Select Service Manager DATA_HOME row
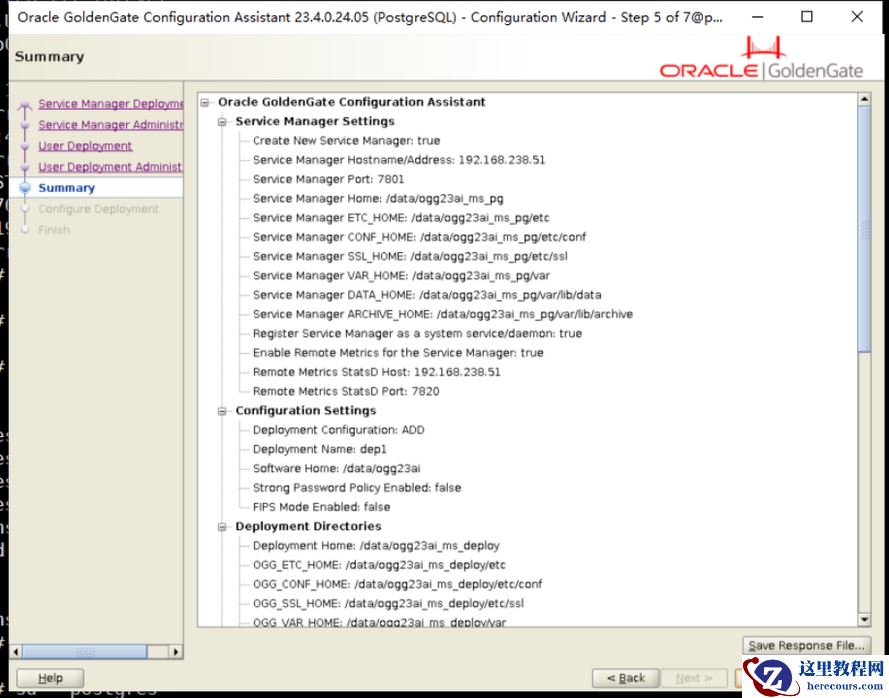The image size is (889, 698). (x=427, y=295)
